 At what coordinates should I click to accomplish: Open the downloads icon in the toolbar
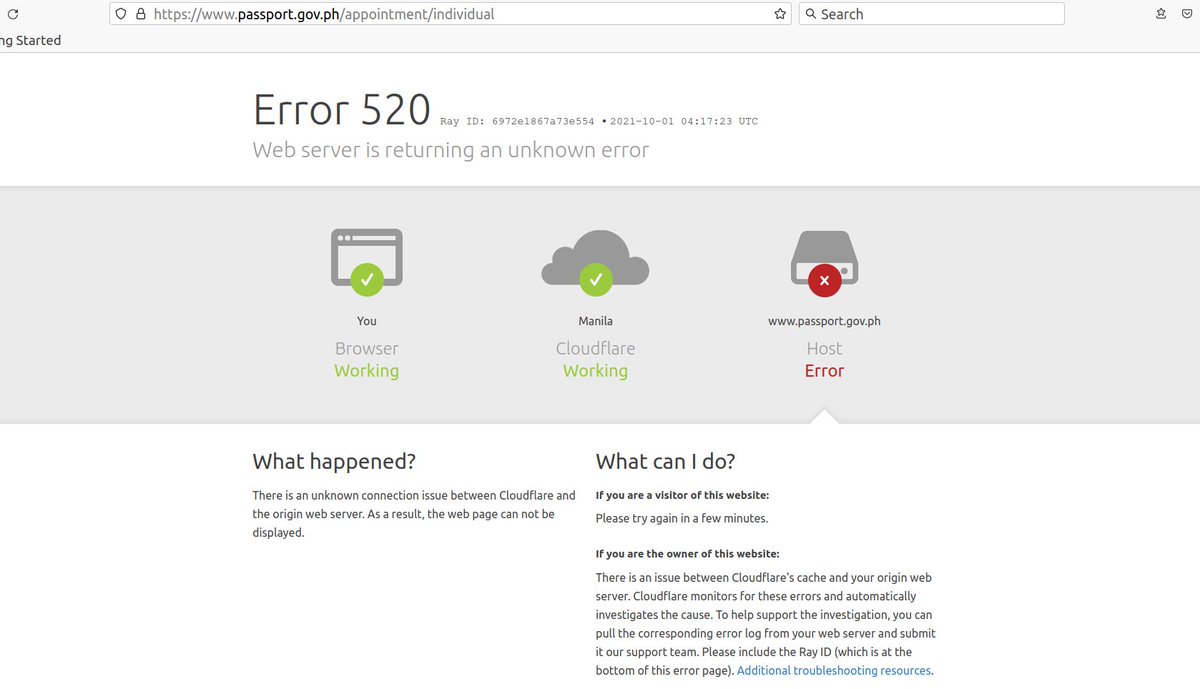(x=1161, y=14)
